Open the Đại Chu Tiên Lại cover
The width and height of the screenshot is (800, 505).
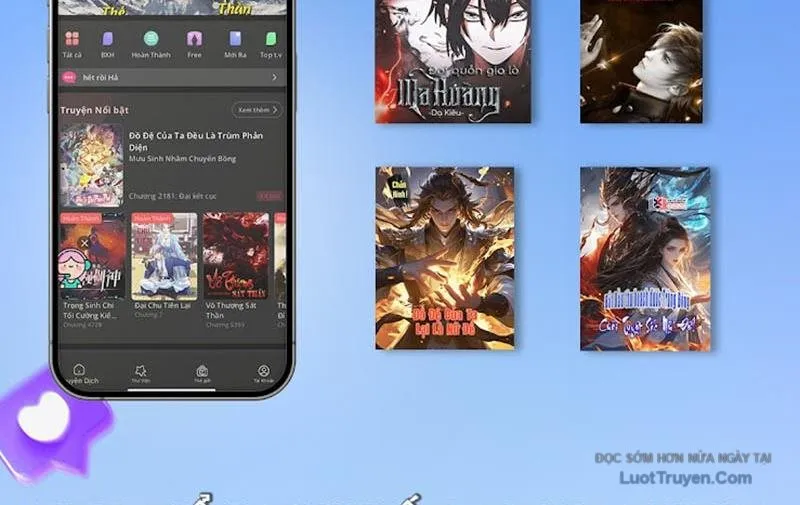pos(164,256)
